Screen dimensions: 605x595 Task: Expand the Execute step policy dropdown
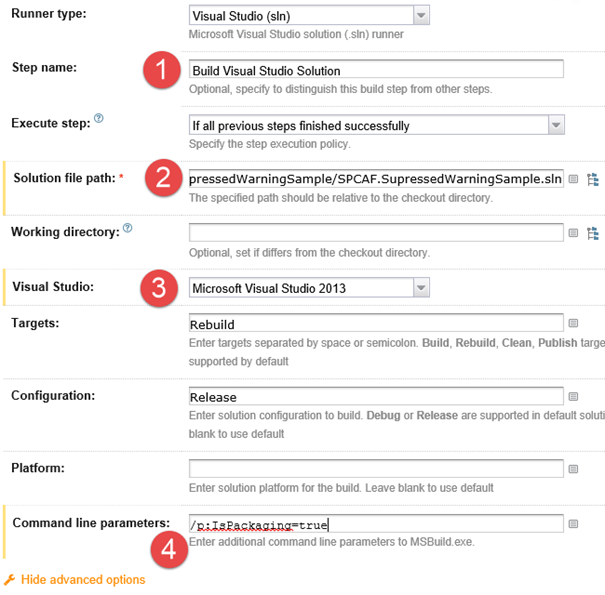[377, 125]
